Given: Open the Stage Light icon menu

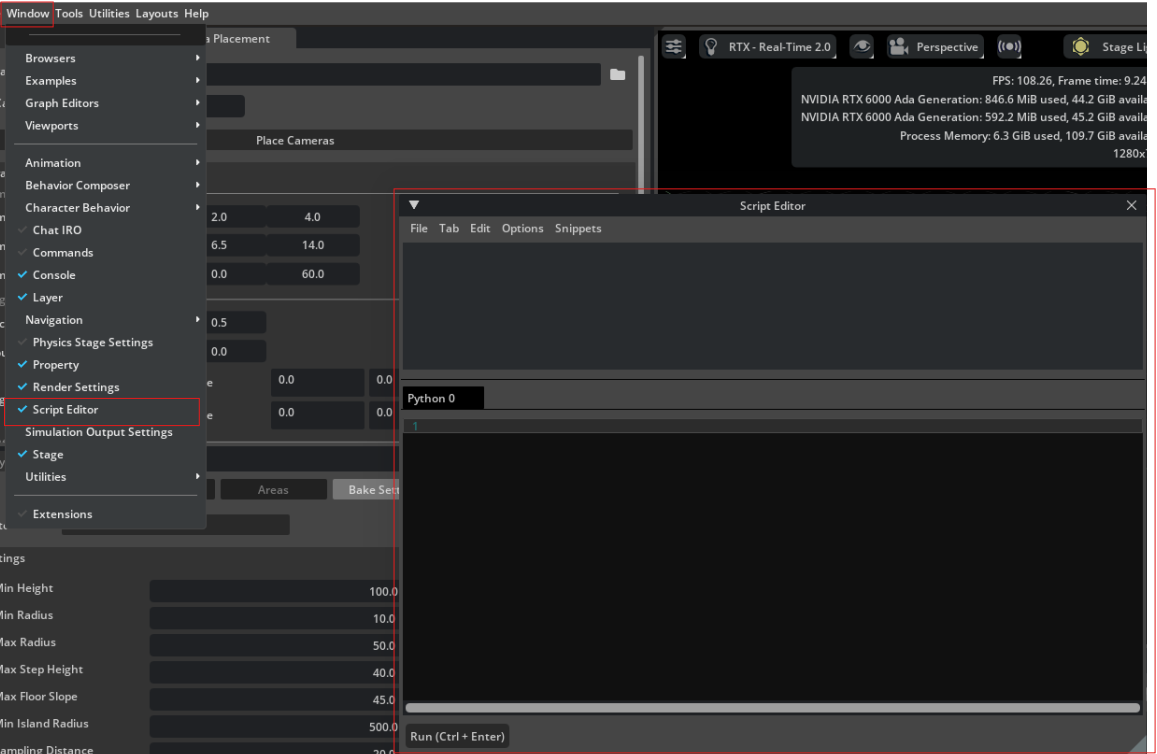Looking at the screenshot, I should 1080,46.
